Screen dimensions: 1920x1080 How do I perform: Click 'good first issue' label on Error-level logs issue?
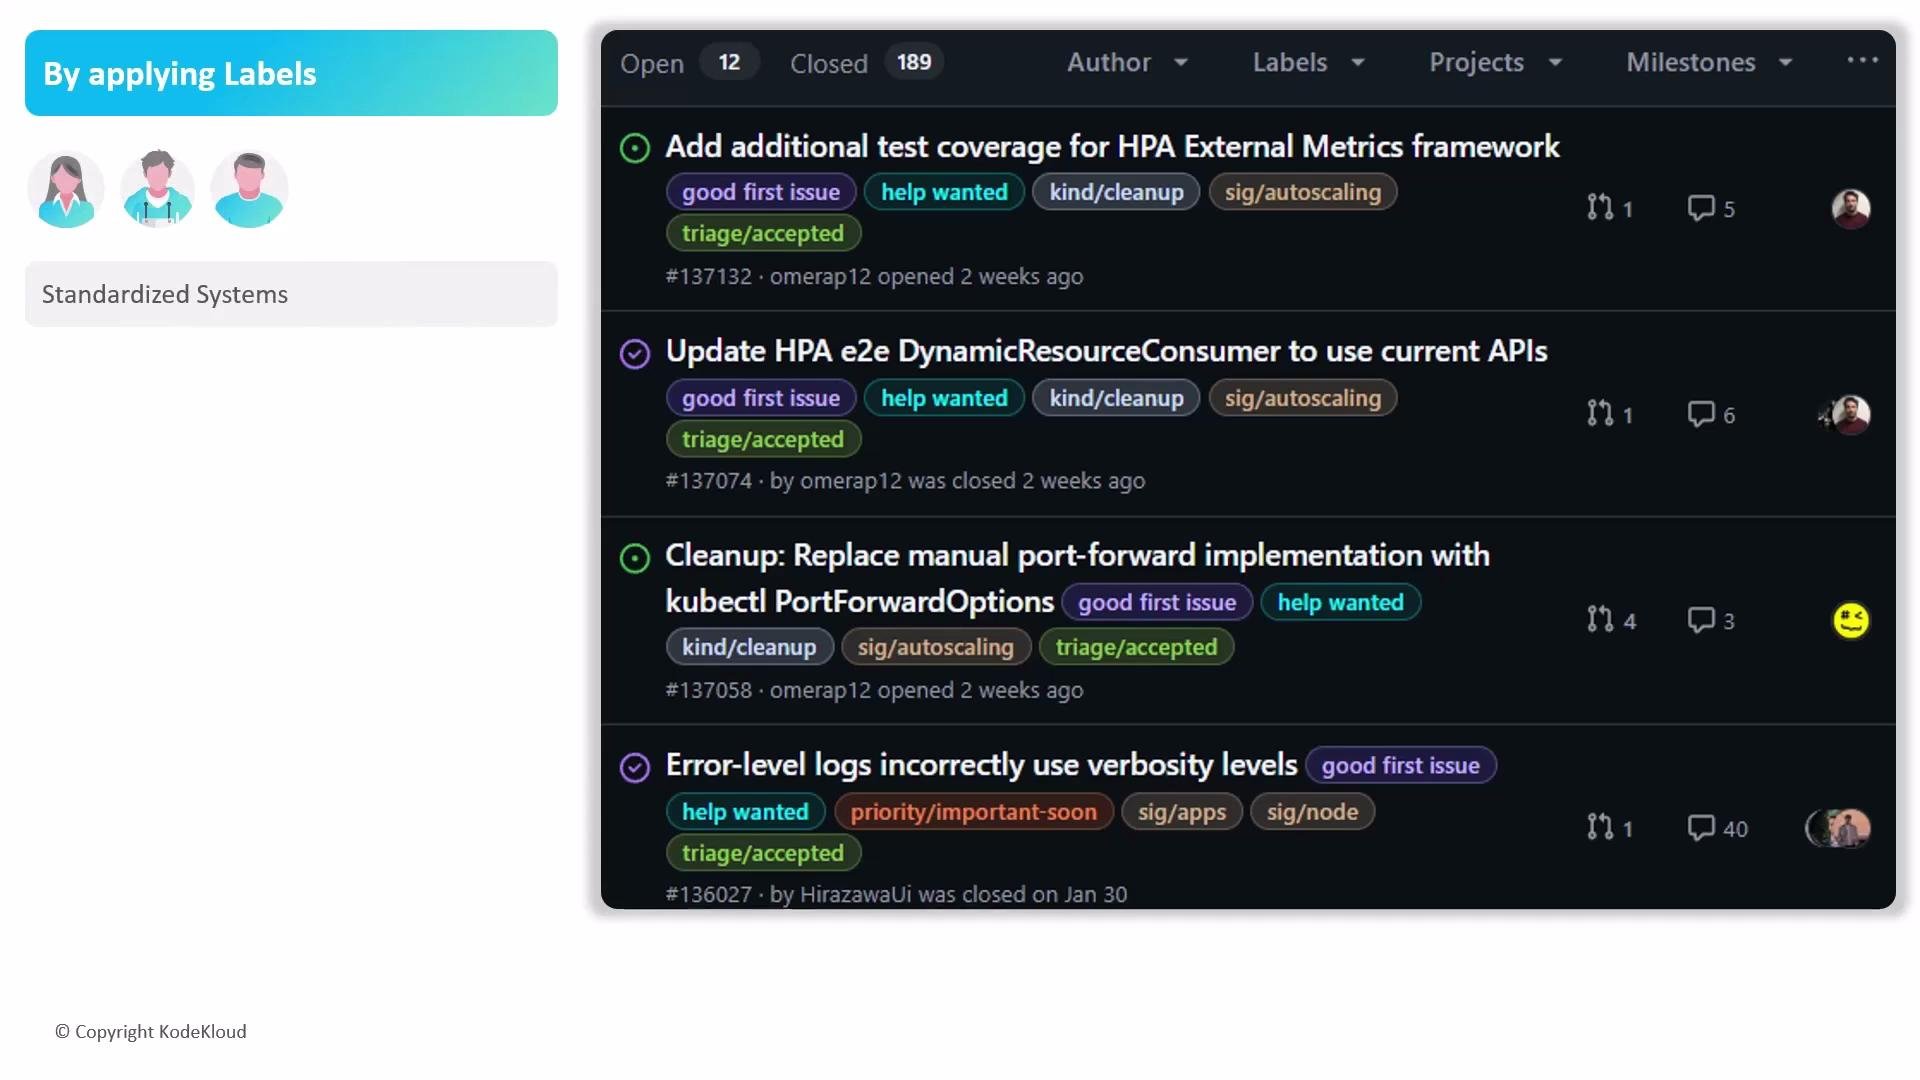1400,765
